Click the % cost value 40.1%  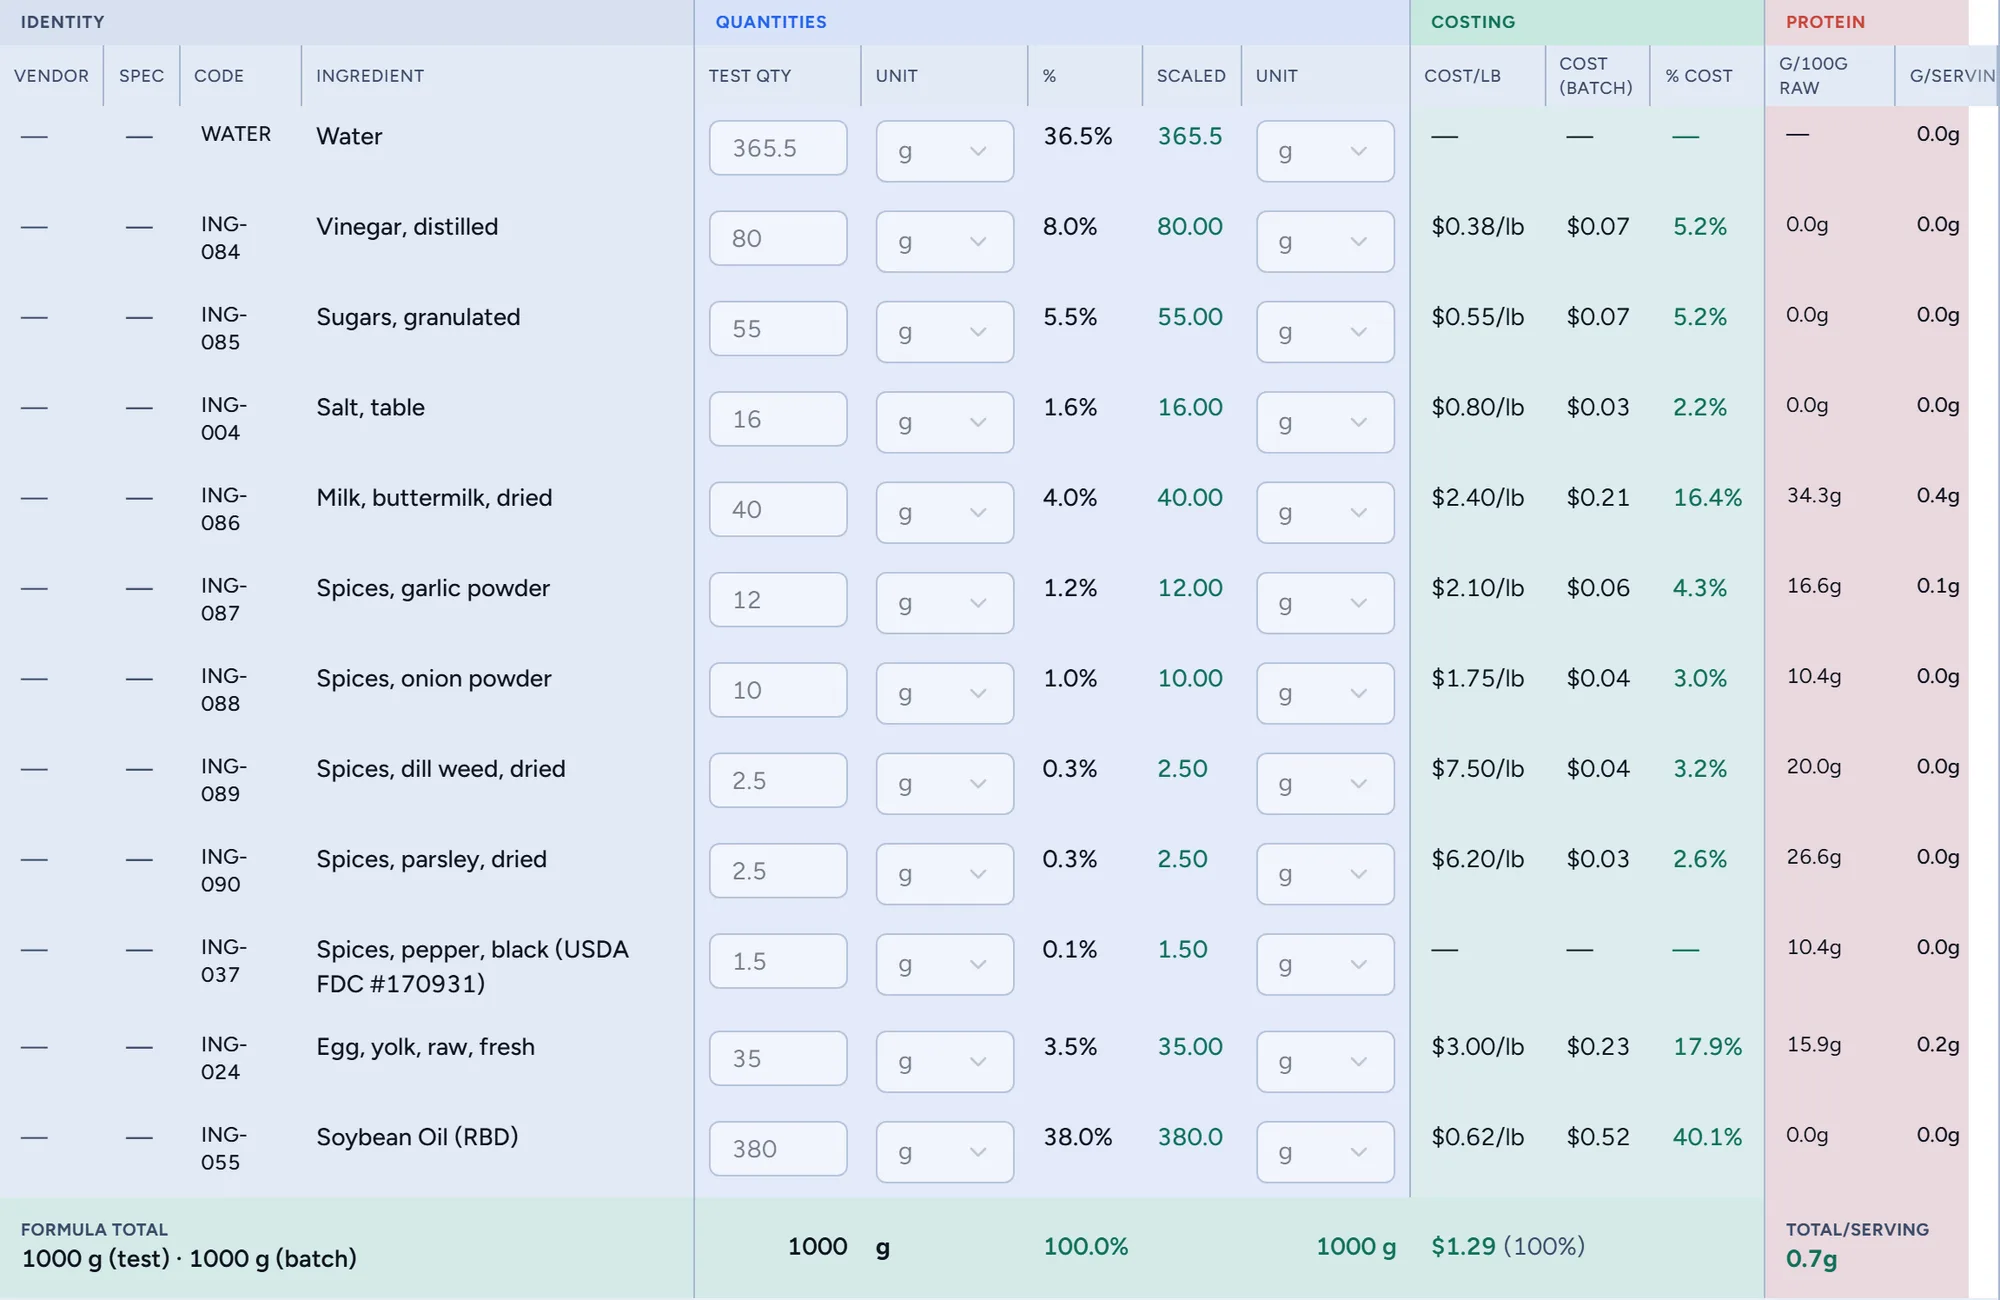pyautogui.click(x=1708, y=1137)
